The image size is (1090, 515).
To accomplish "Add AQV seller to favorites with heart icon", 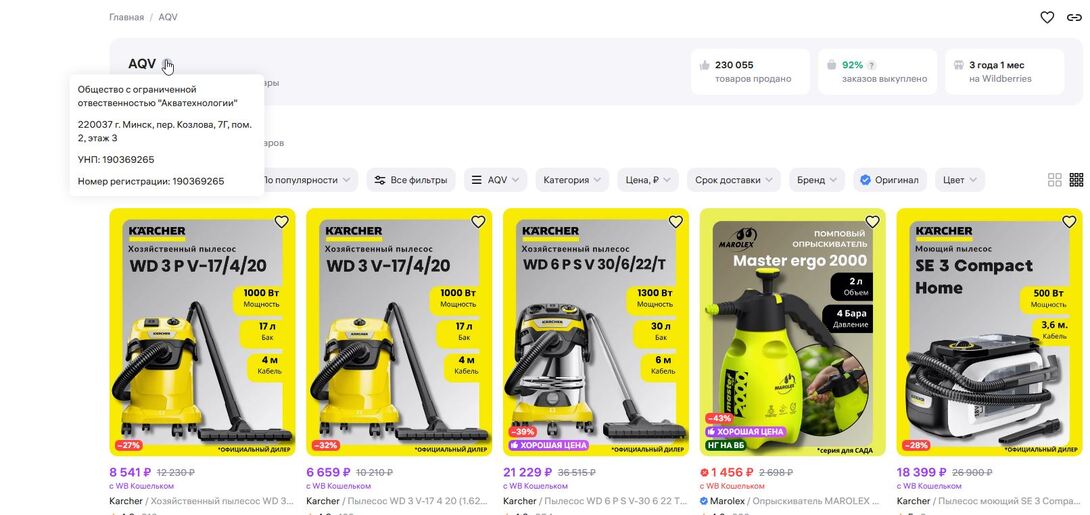I will coord(1047,17).
